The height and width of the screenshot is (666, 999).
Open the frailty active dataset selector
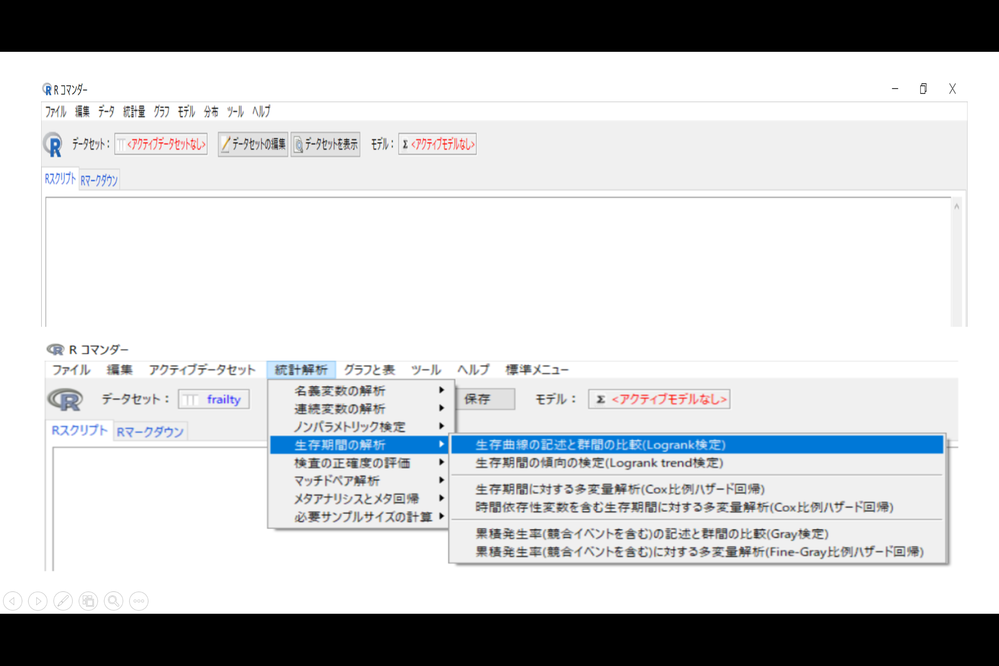(213, 399)
